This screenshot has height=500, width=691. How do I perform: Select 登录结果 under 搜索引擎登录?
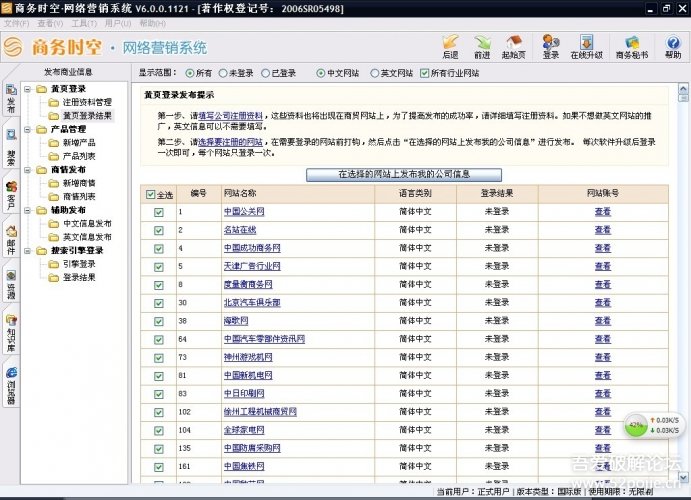point(79,278)
